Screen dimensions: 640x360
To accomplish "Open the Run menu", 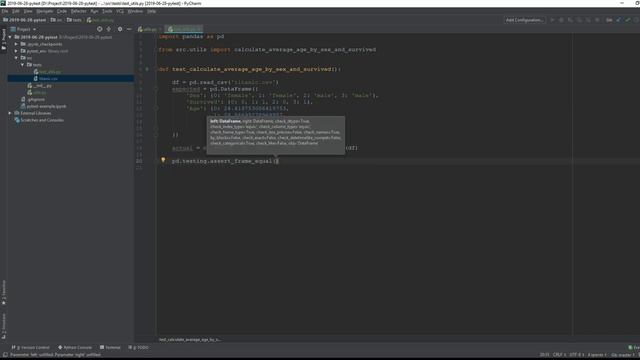I will pos(94,11).
